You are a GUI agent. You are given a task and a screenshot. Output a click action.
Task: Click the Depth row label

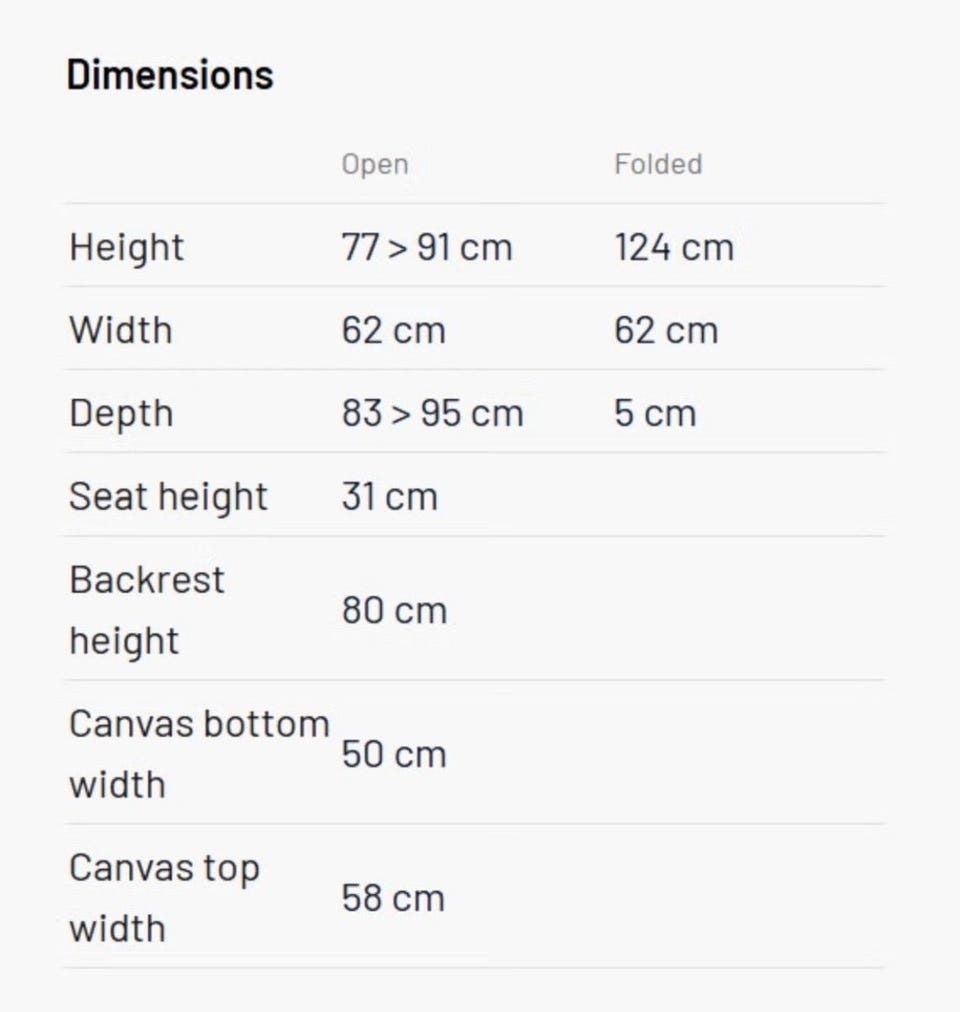pos(121,414)
